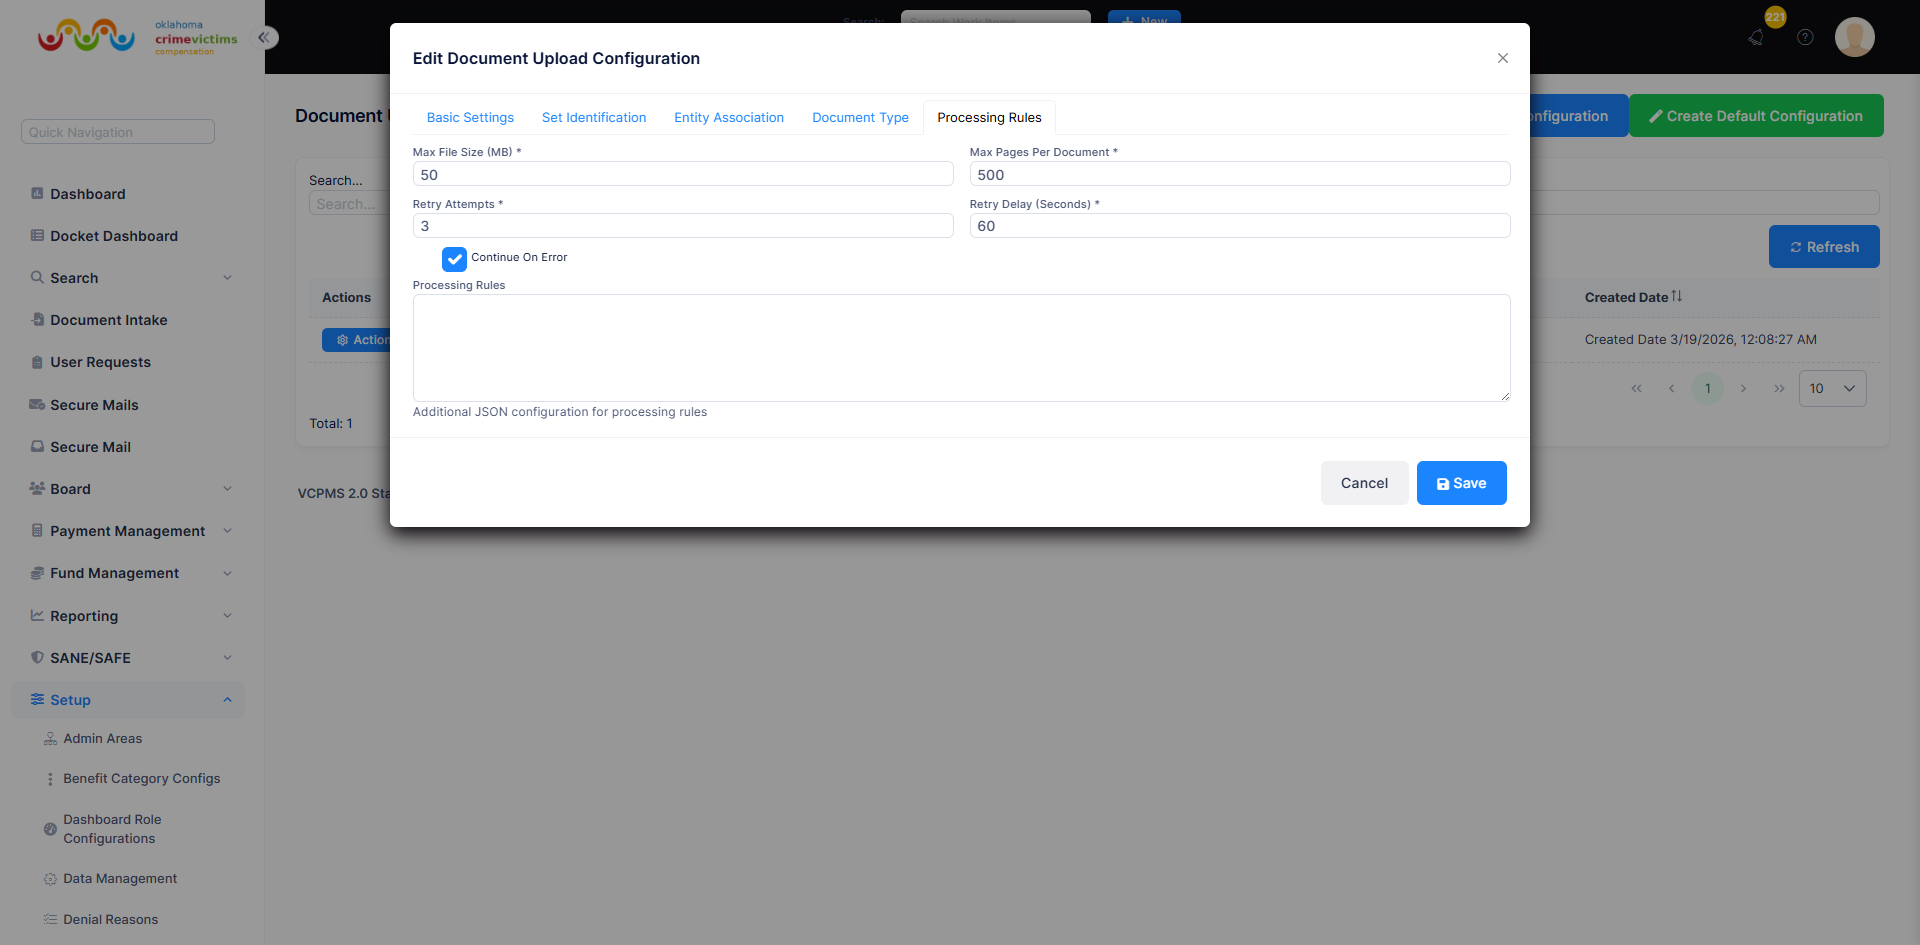
Task: Expand the Payment Management section
Action: click(127, 531)
